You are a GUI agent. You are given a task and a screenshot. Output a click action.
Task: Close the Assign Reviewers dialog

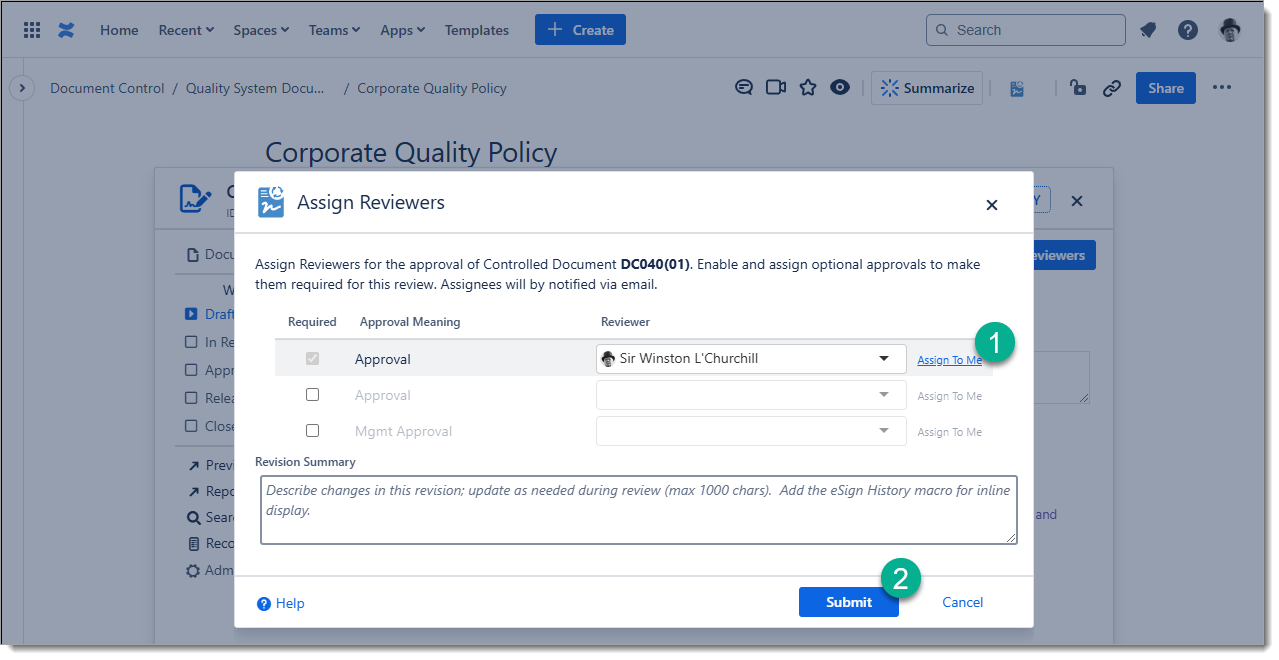tap(992, 205)
